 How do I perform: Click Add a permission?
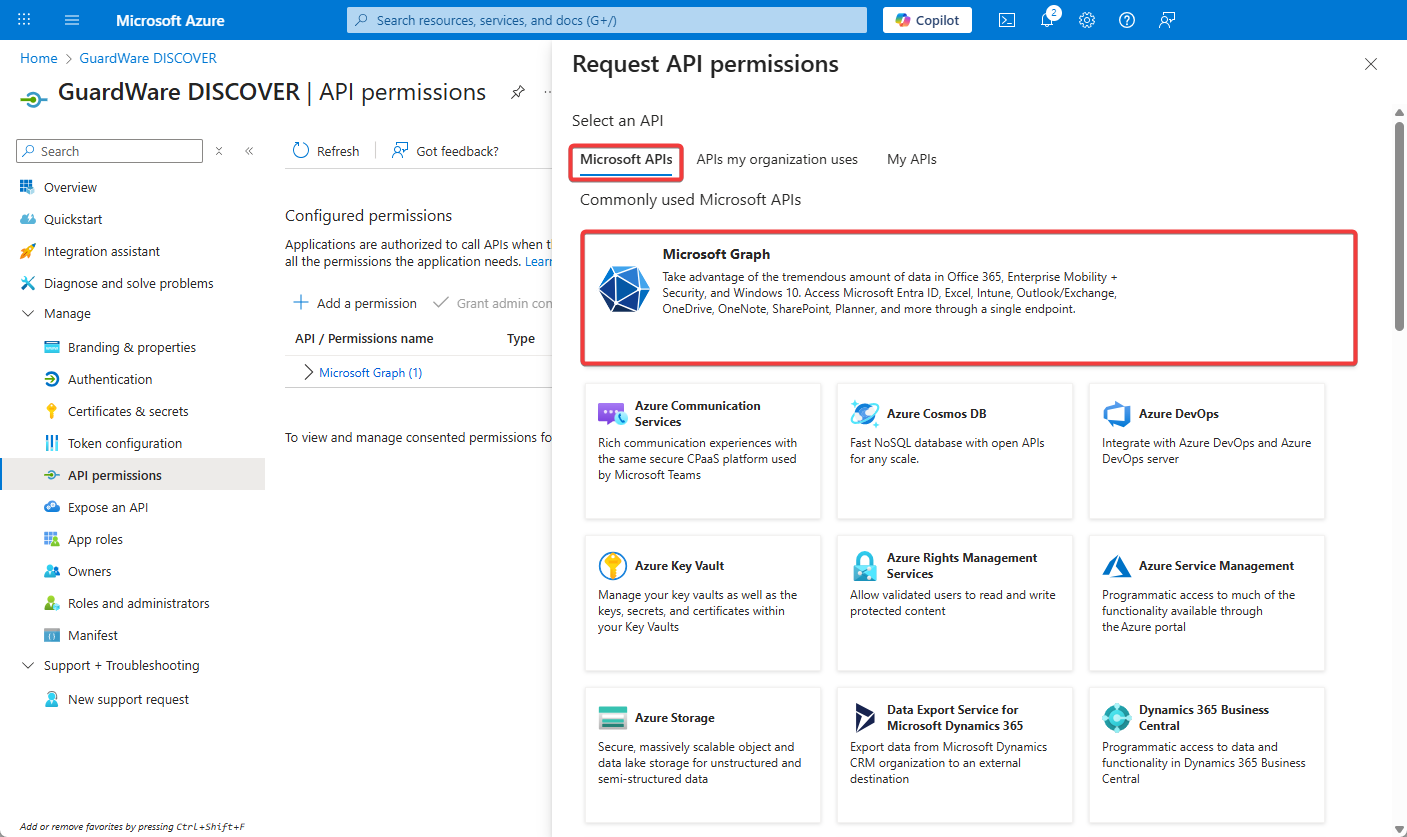pos(355,303)
